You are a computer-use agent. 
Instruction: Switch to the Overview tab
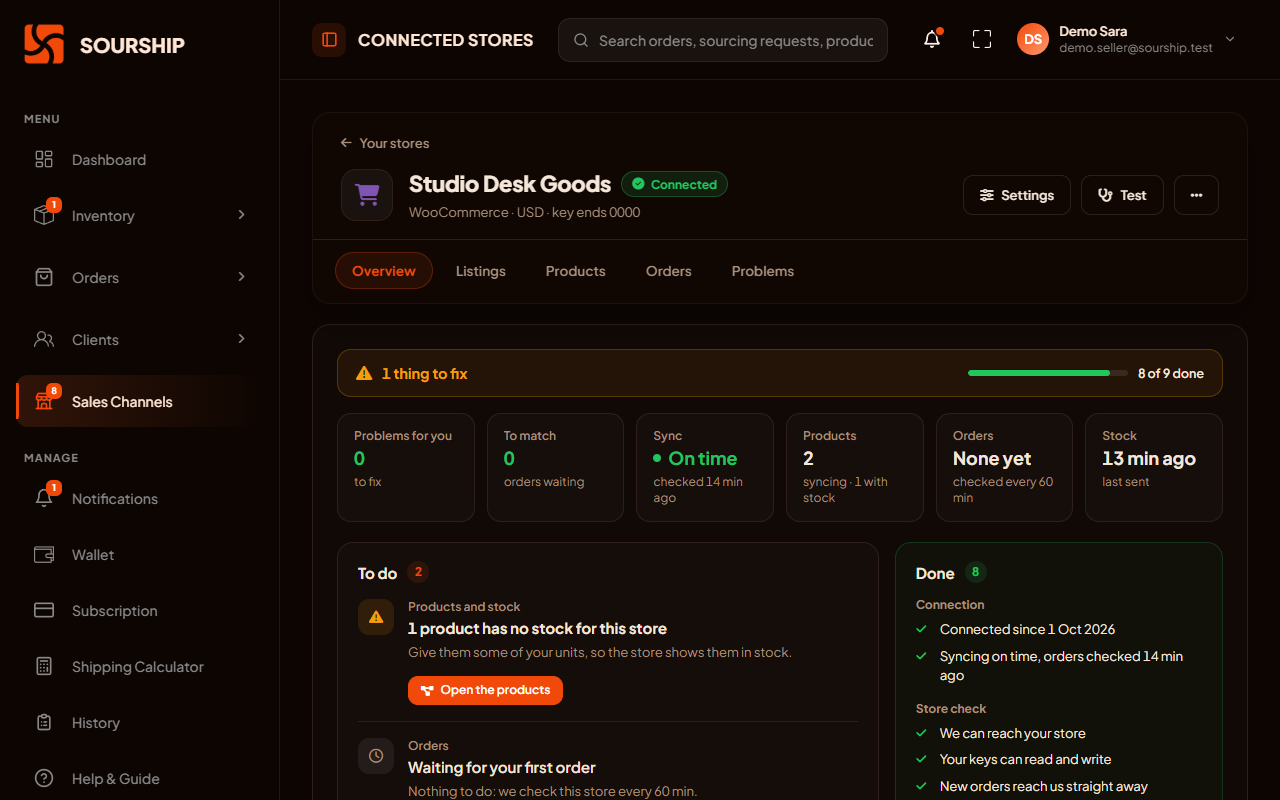[384, 271]
